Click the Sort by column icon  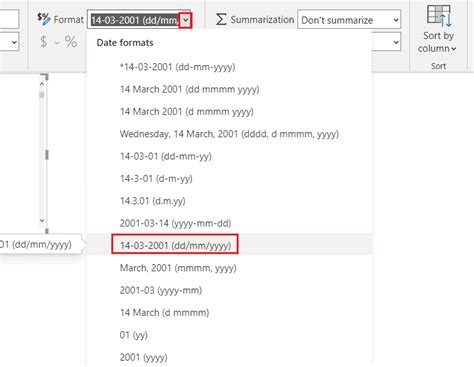(x=439, y=16)
